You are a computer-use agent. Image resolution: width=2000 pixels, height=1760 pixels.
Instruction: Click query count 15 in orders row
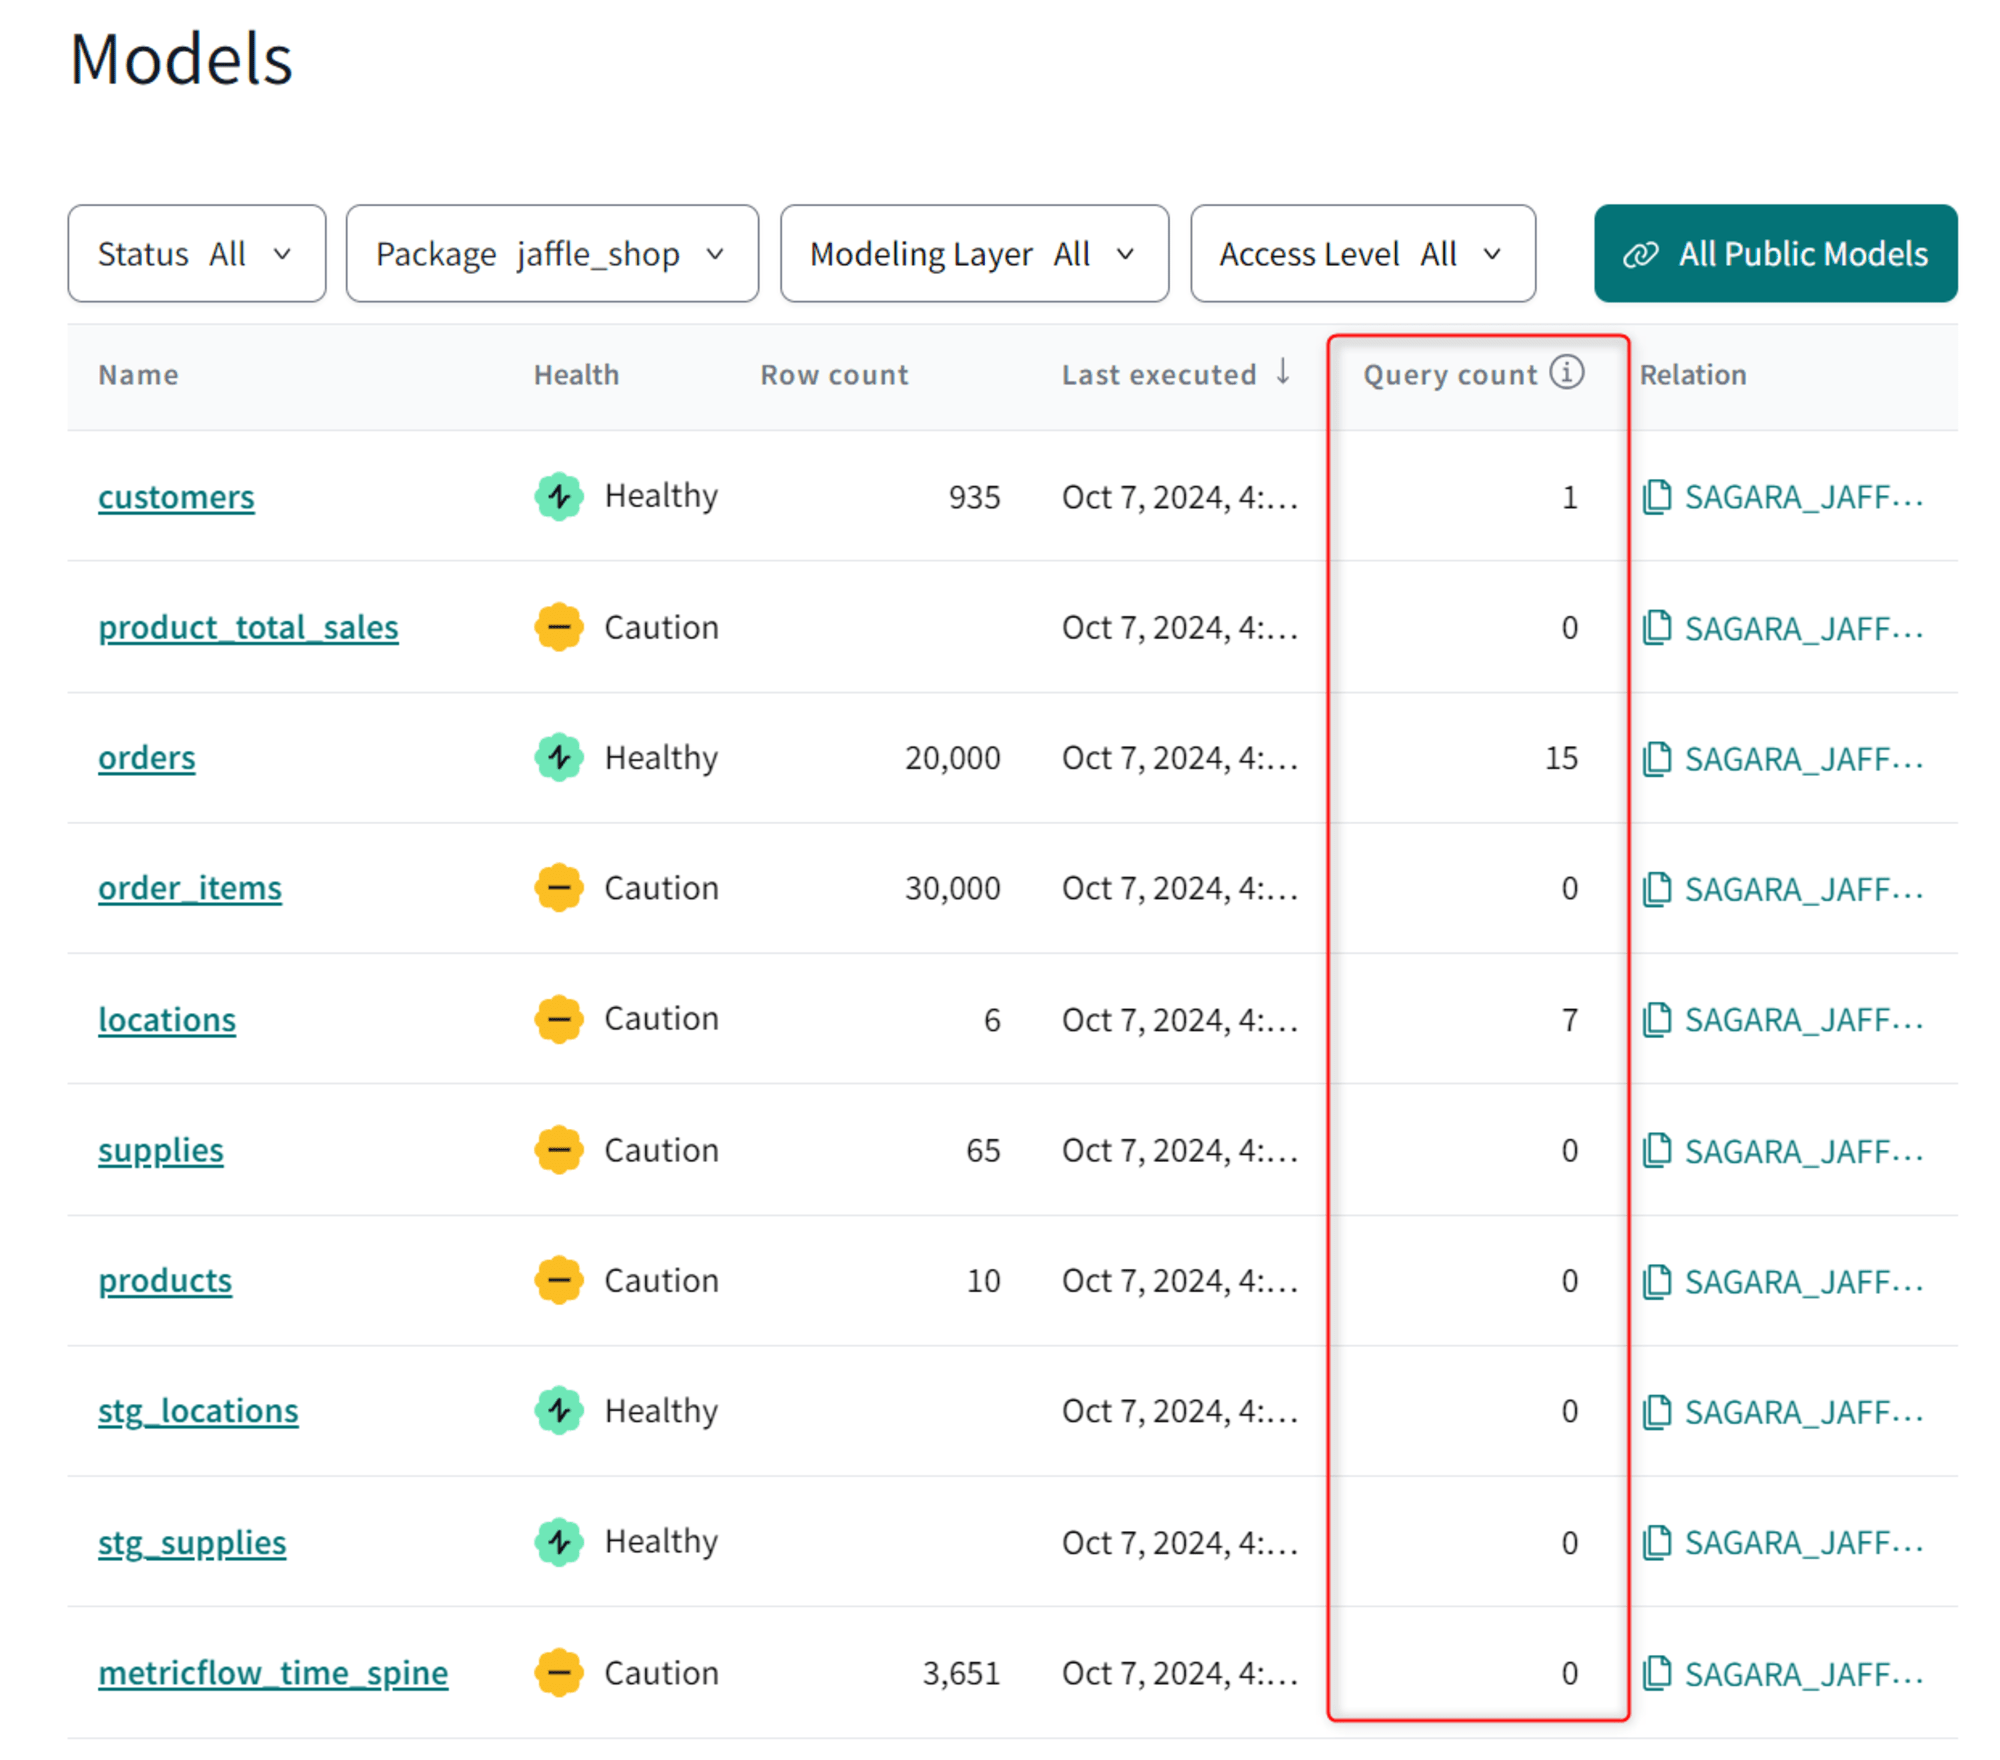tap(1561, 758)
